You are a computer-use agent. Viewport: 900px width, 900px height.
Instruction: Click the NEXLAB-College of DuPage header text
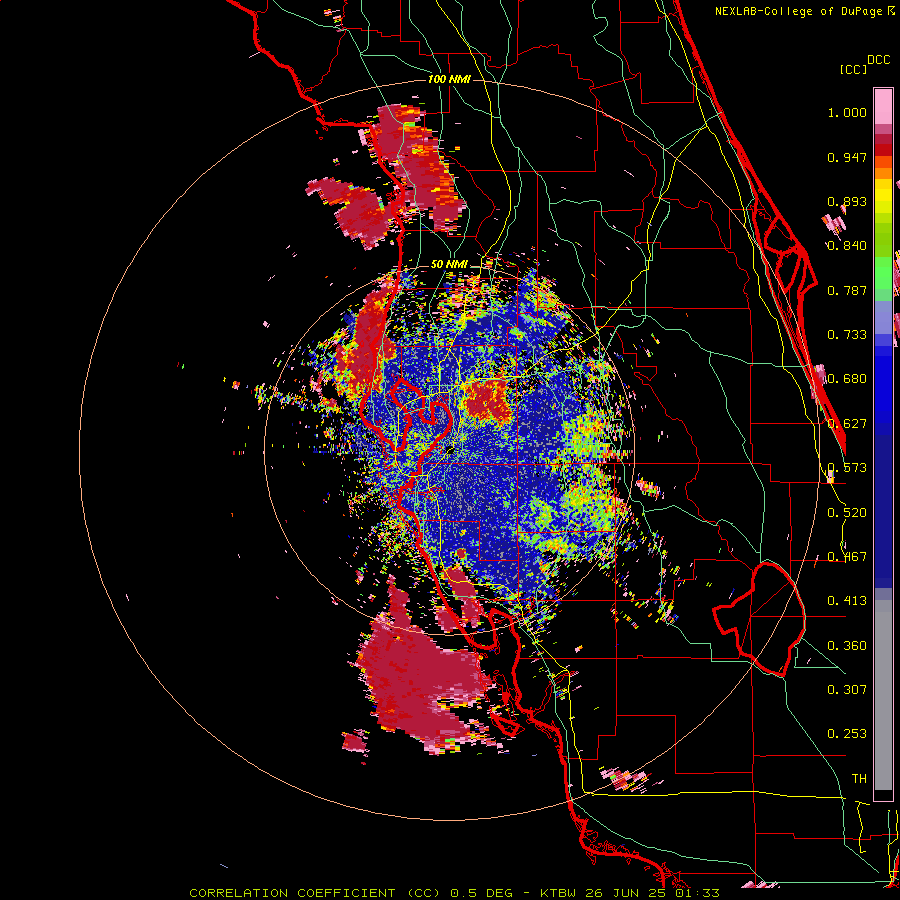tap(798, 11)
